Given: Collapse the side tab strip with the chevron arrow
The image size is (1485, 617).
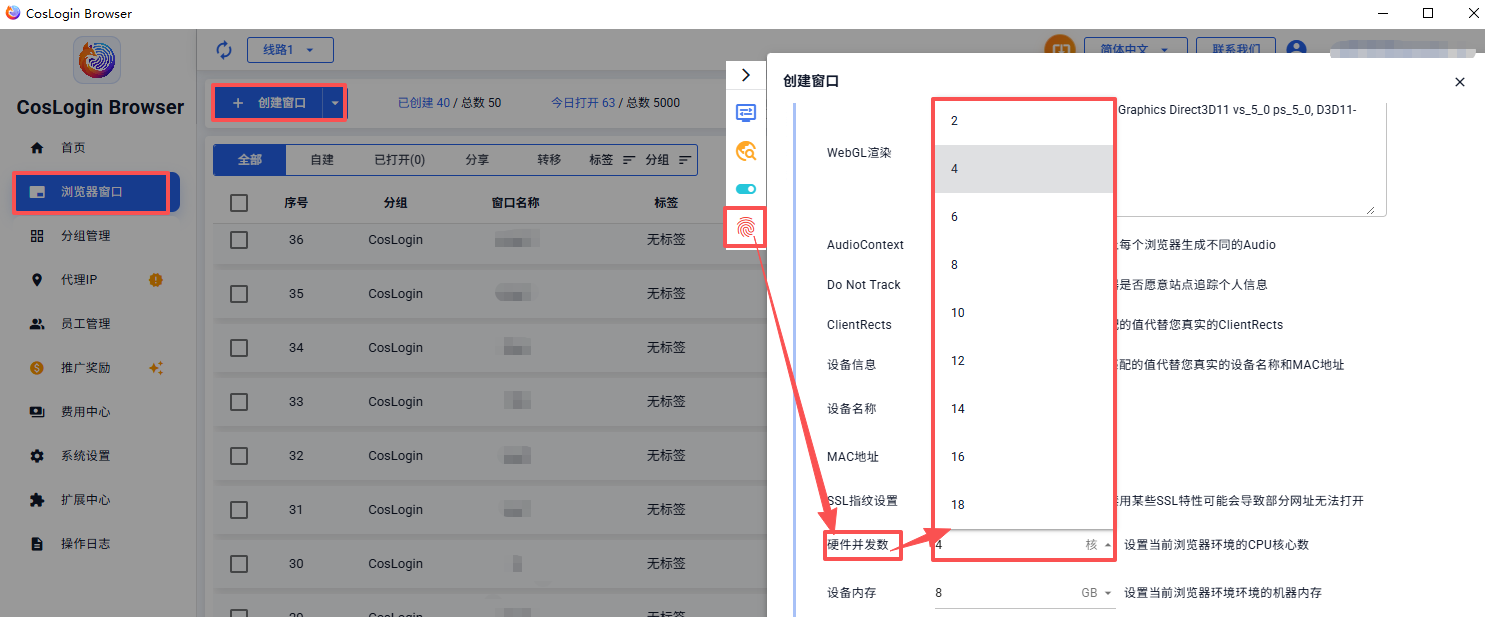Looking at the screenshot, I should point(746,75).
